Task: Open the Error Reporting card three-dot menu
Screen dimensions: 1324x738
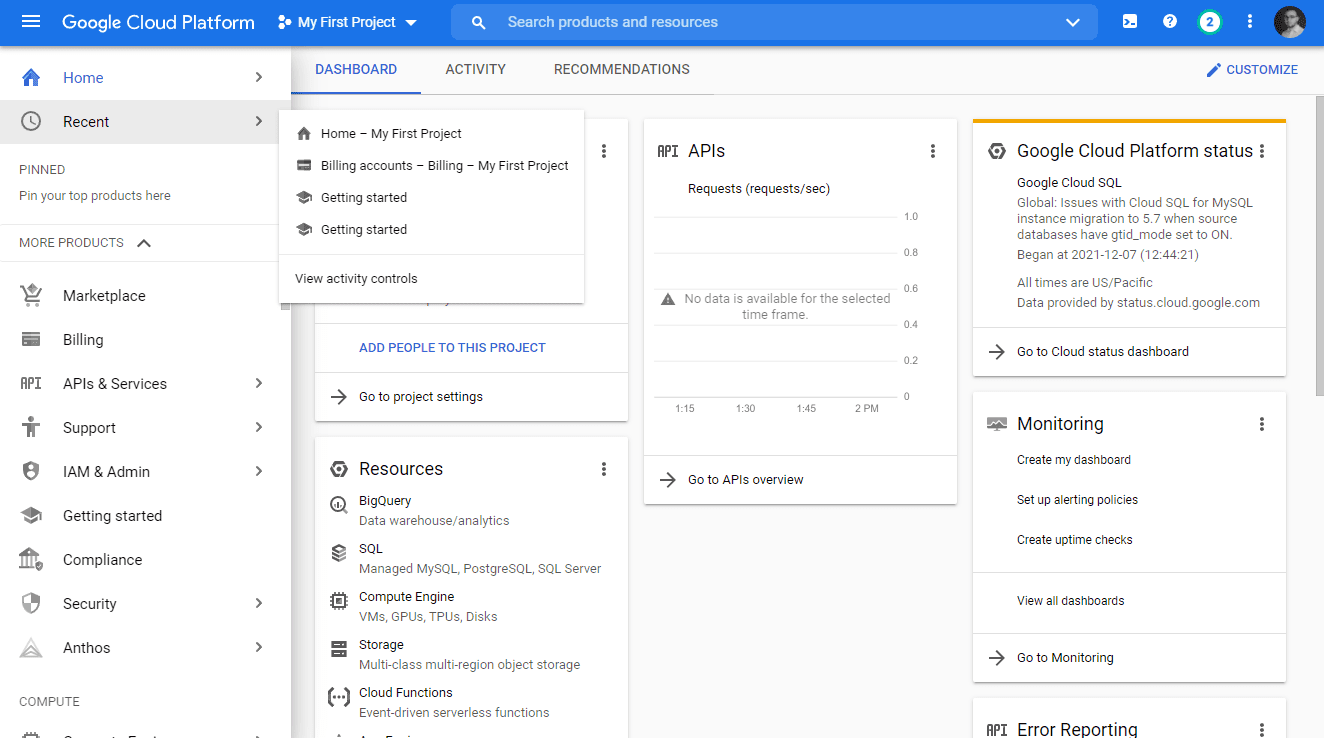Action: (1262, 730)
